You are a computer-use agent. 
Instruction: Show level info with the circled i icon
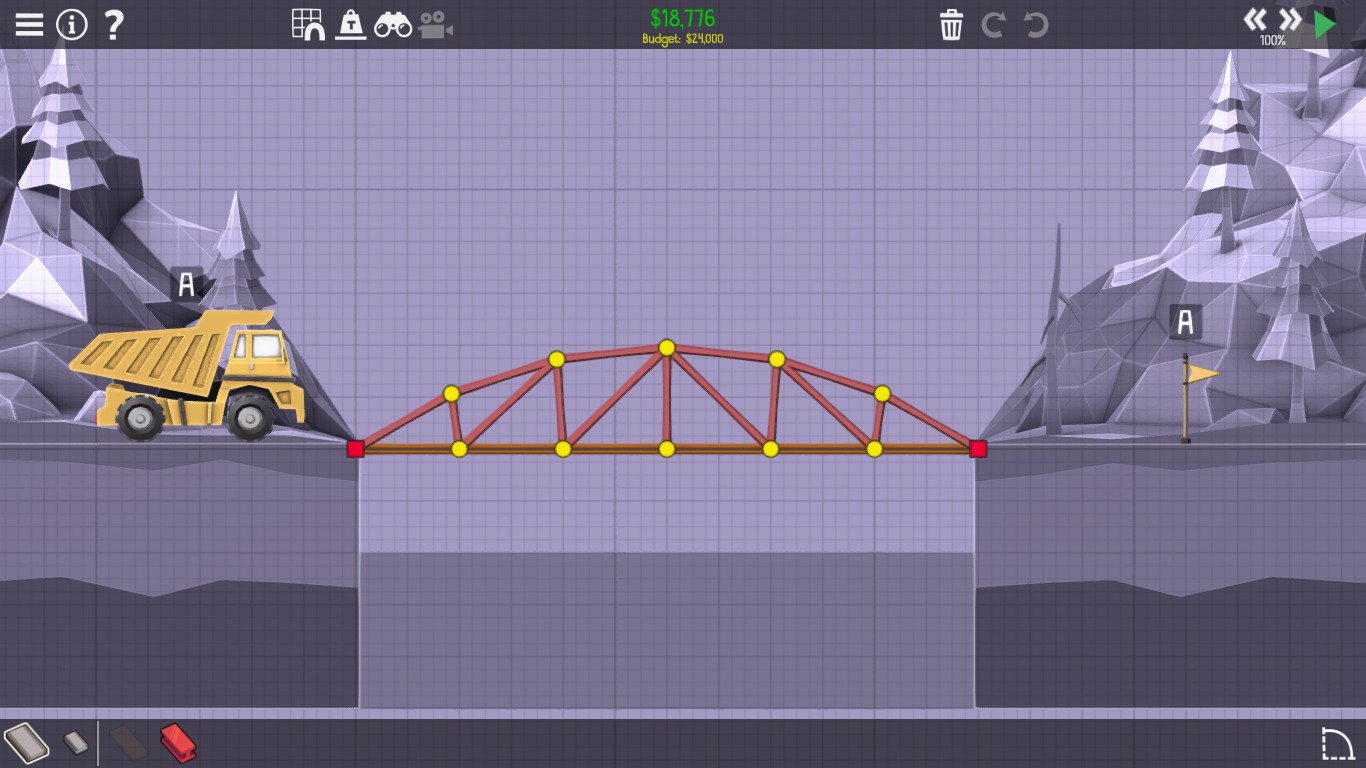tap(71, 24)
